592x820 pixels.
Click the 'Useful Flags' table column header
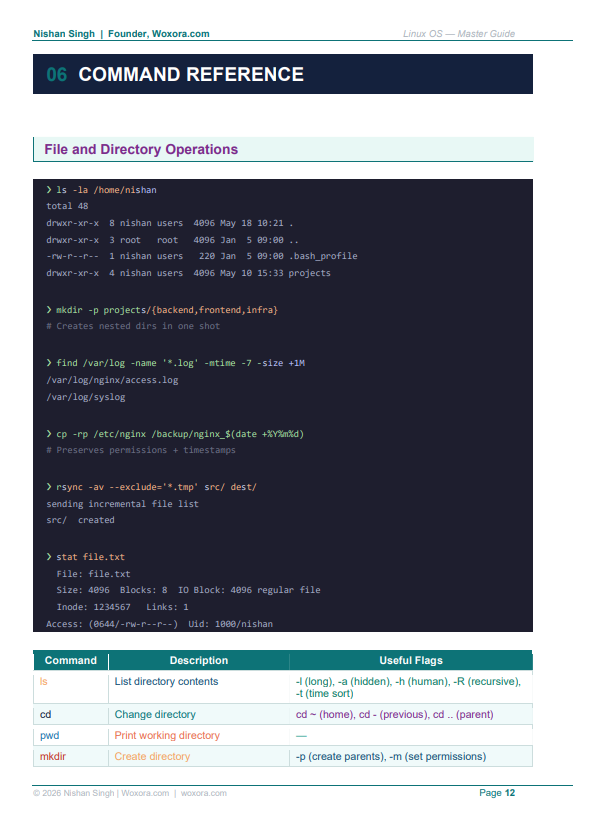[411, 660]
